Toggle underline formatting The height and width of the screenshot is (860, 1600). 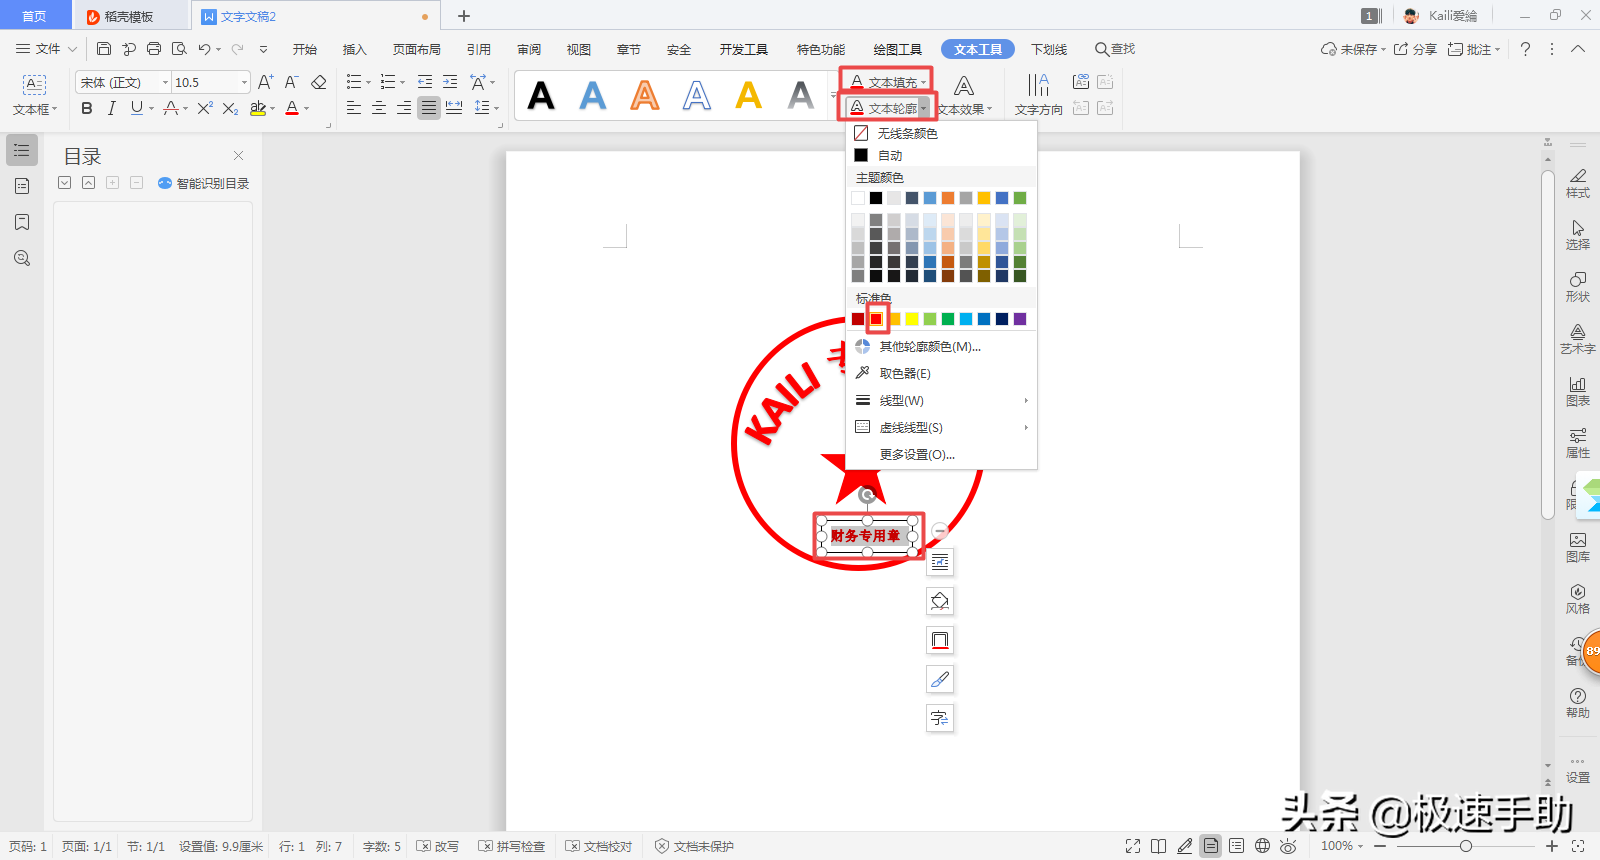136,108
